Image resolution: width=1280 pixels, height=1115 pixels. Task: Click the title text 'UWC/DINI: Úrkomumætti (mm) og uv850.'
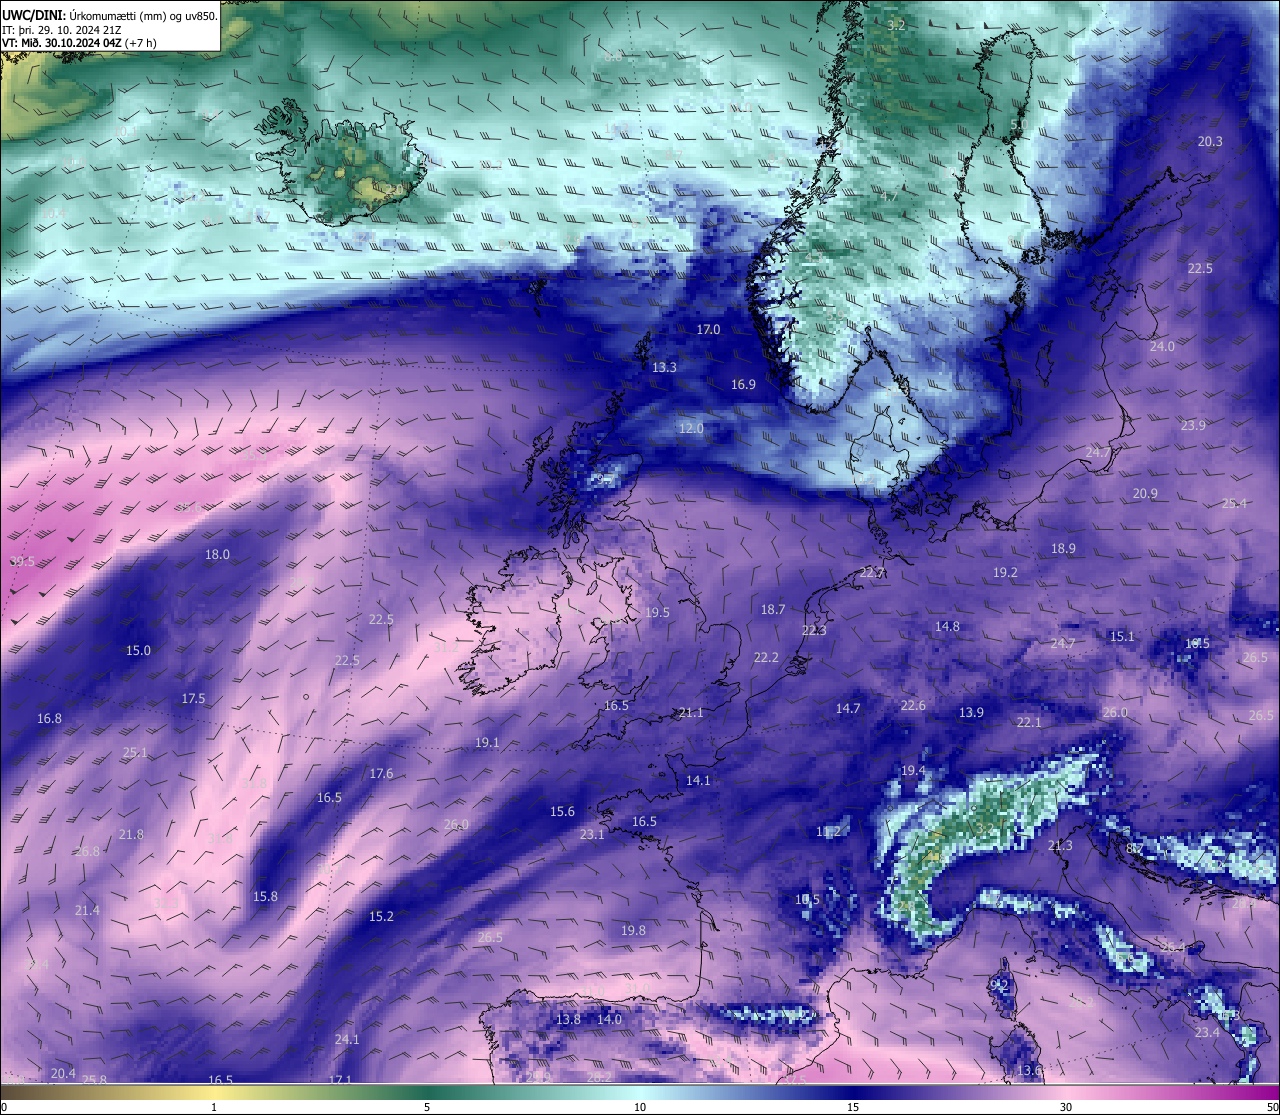click(109, 15)
